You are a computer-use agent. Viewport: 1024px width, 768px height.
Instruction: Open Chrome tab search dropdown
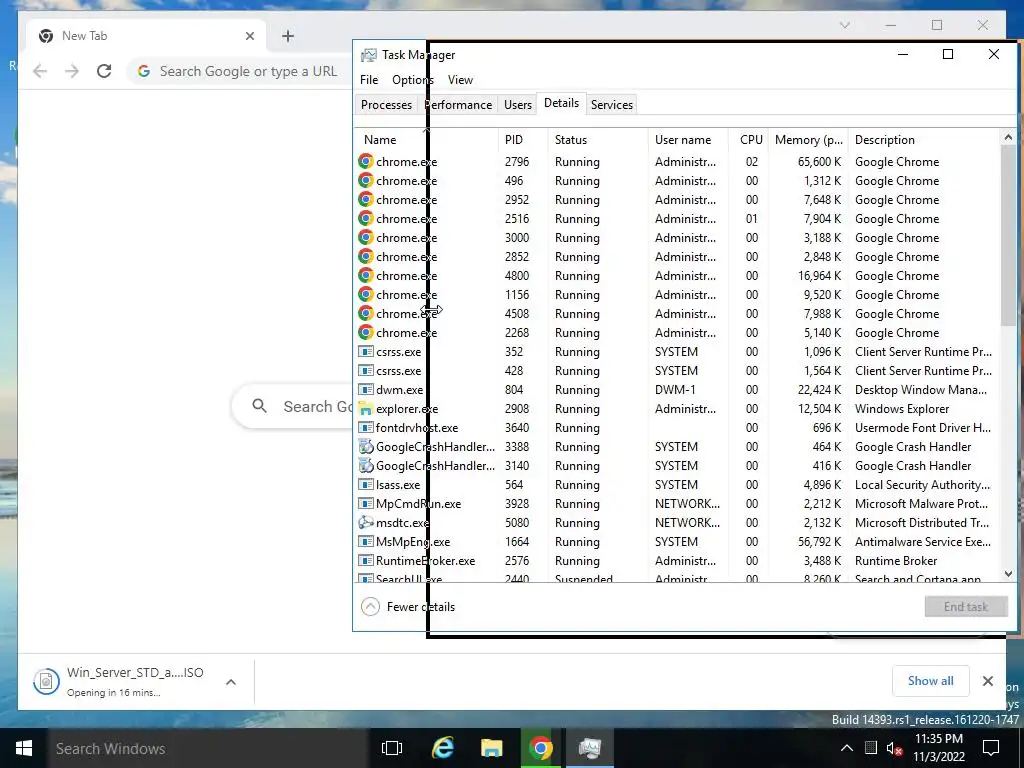pos(844,25)
